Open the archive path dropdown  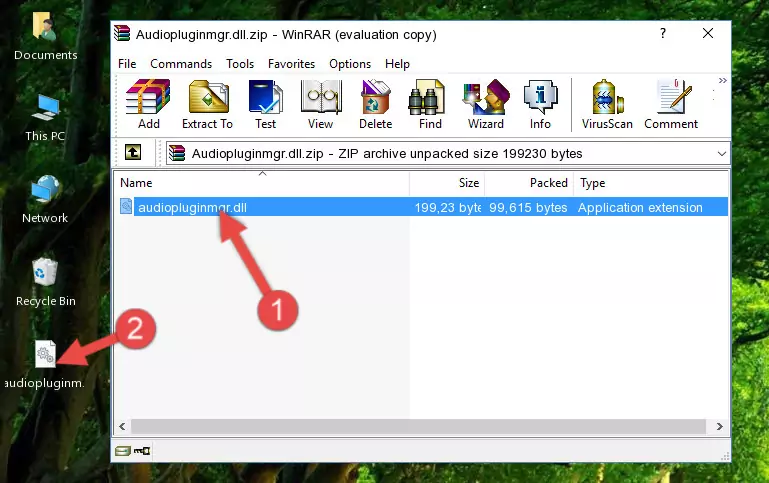point(721,153)
